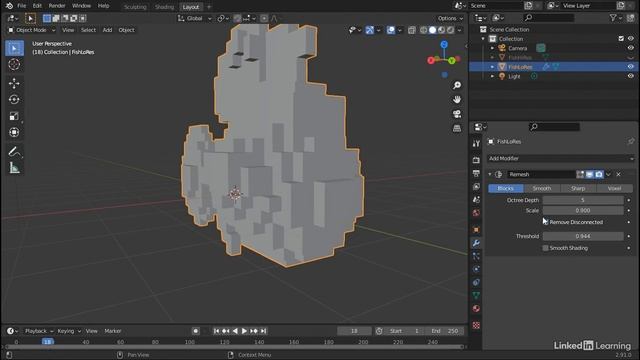This screenshot has height=360, width=640.
Task: Pick the Scale tool
Action: (x=14, y=116)
